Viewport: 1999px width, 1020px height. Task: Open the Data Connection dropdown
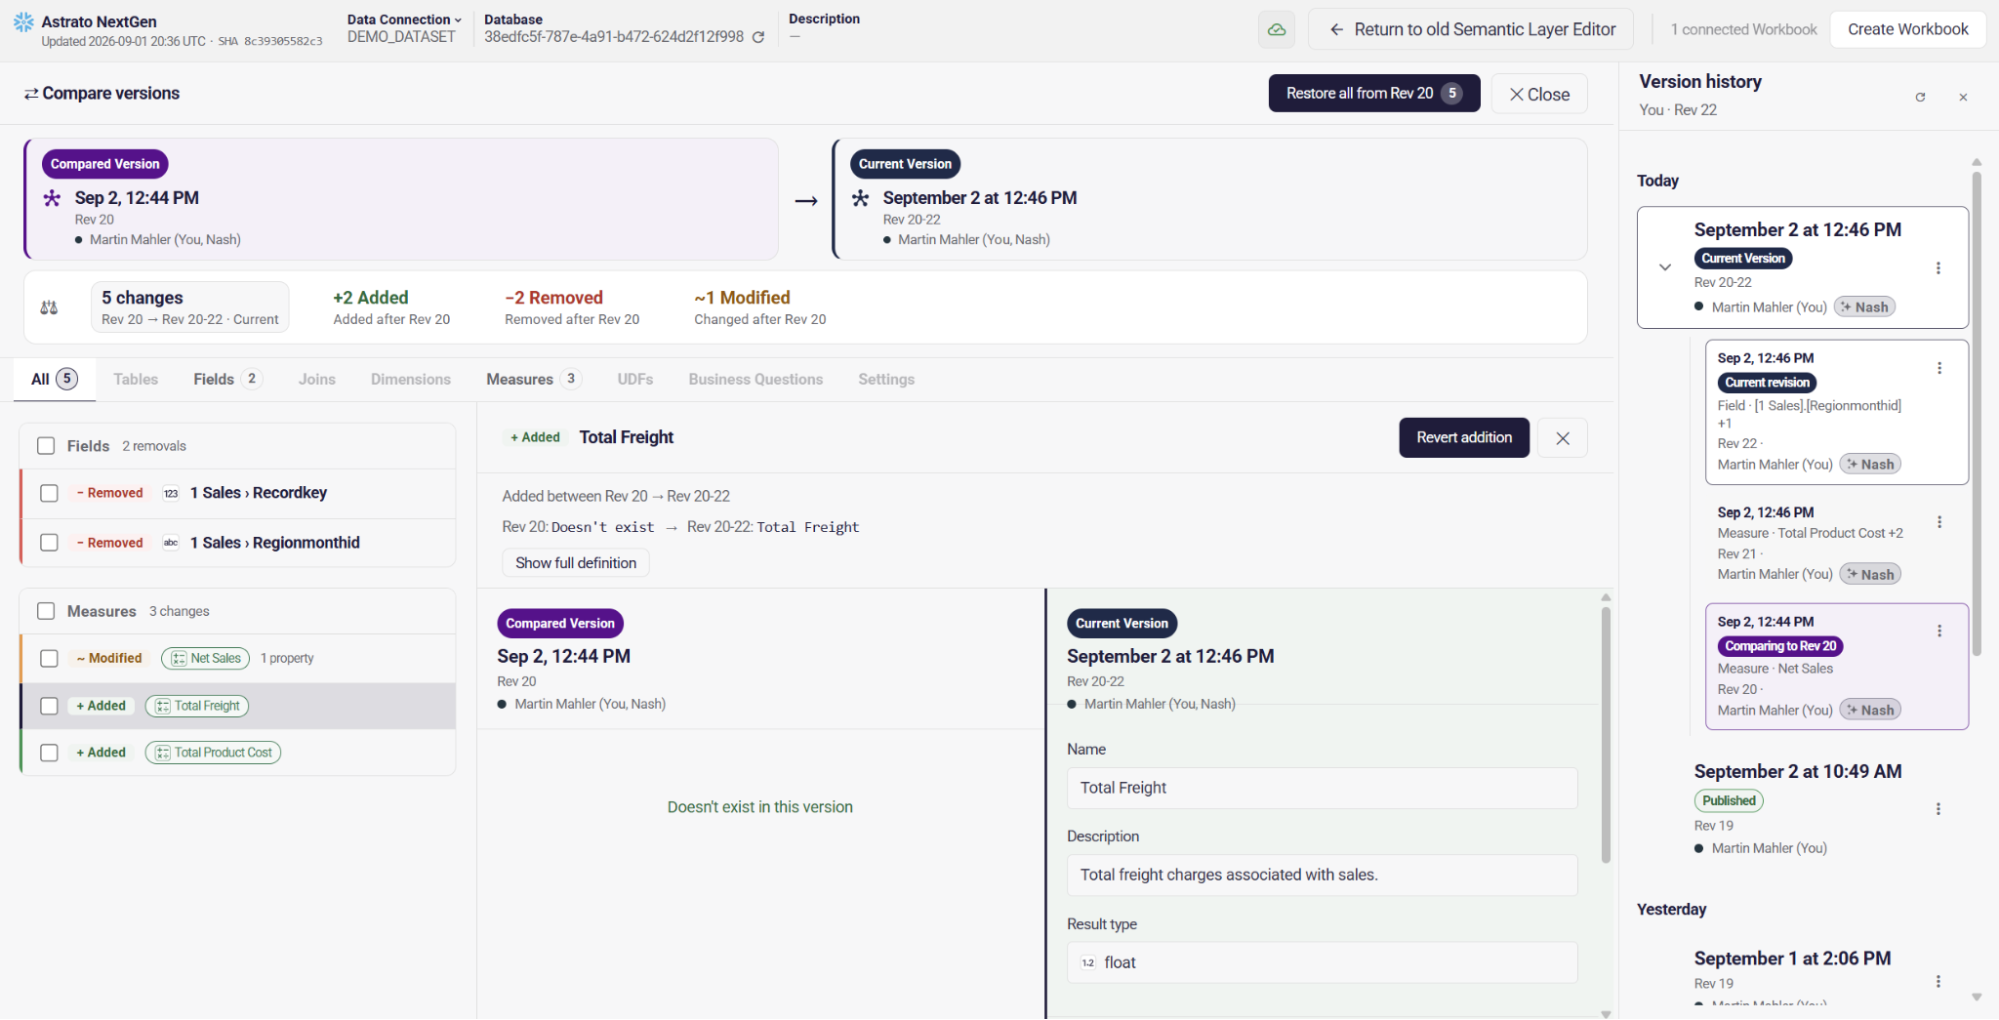coord(405,19)
